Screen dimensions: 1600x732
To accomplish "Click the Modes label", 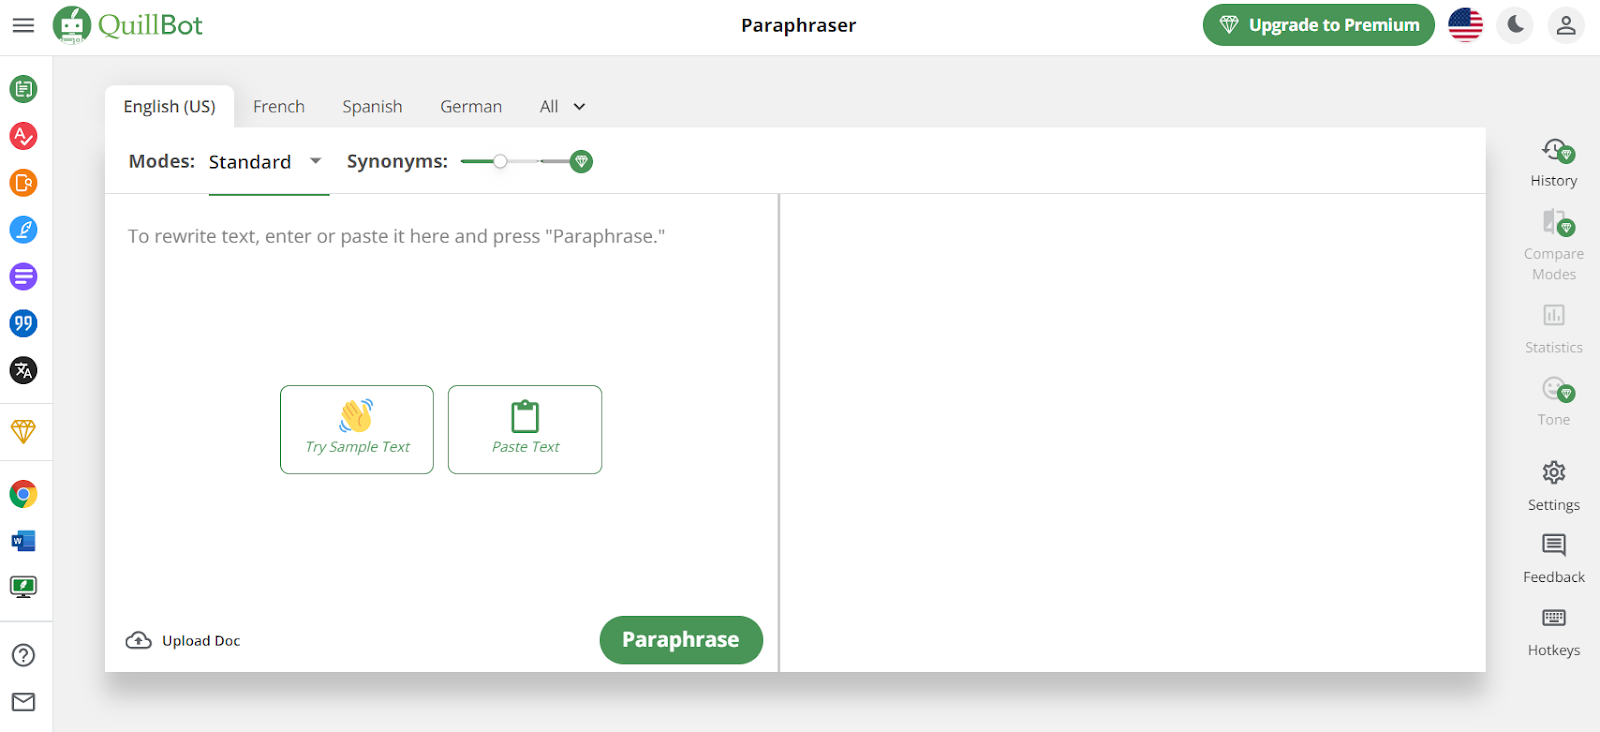I will pos(162,162).
